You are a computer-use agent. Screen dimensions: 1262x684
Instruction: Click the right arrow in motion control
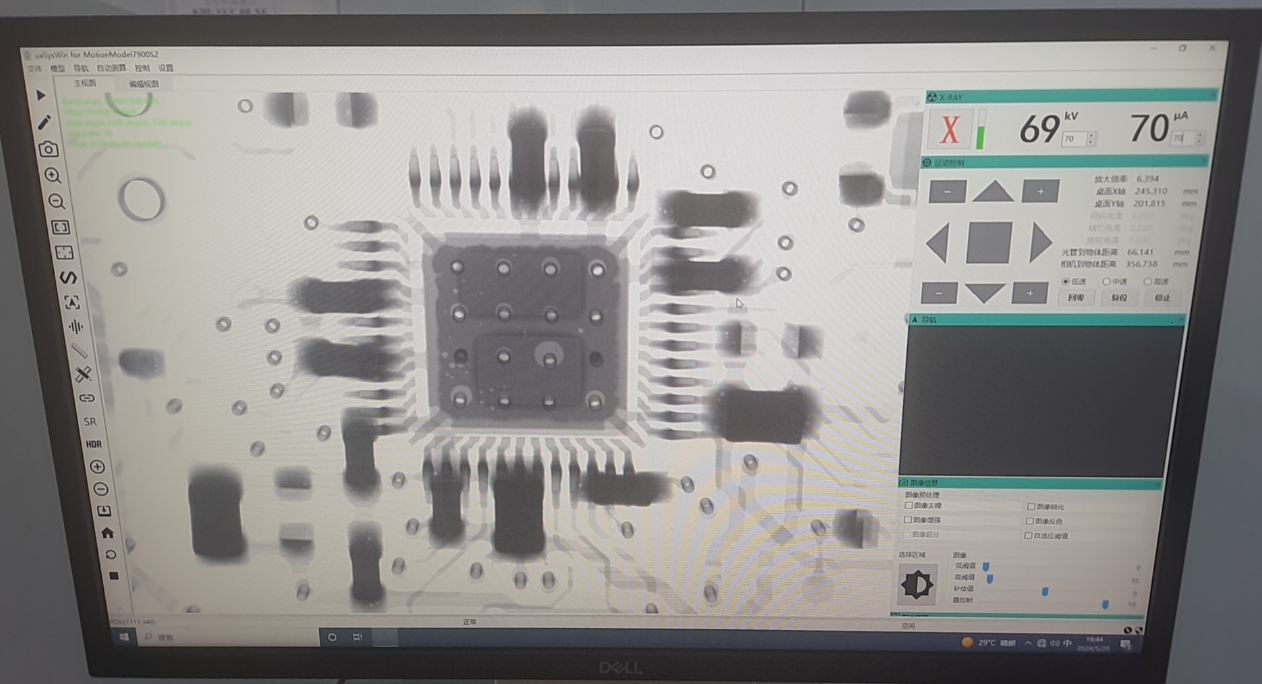click(x=1041, y=242)
